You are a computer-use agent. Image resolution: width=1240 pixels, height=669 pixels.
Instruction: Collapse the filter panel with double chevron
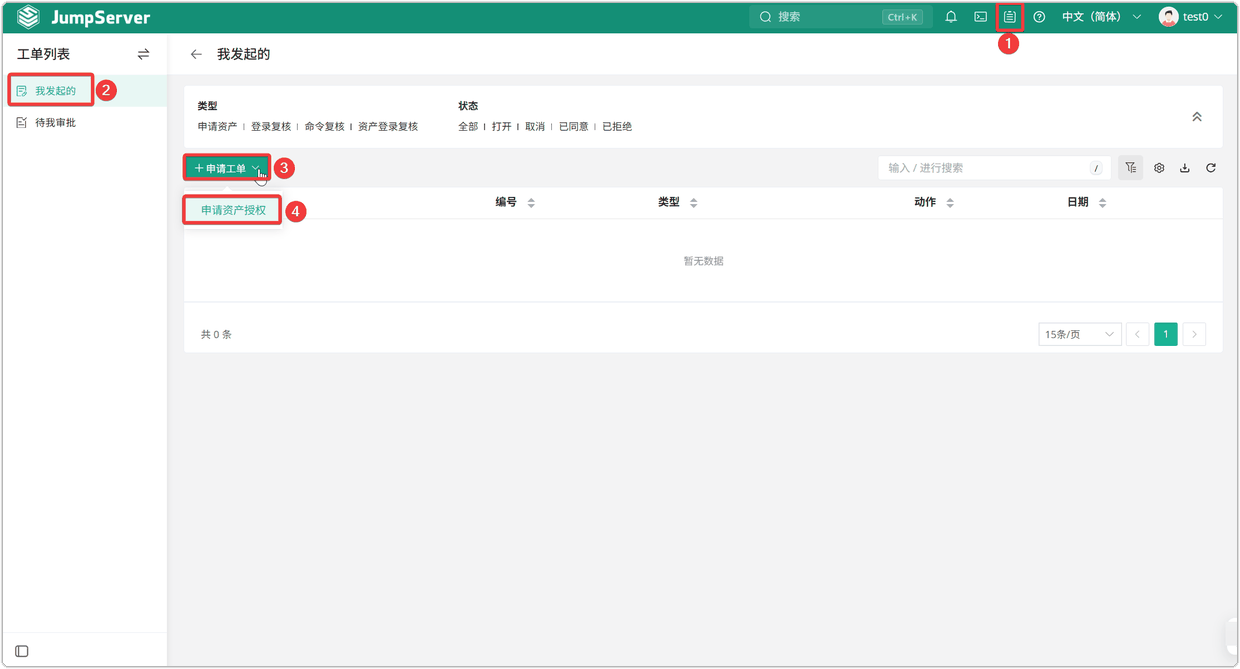(x=1197, y=117)
